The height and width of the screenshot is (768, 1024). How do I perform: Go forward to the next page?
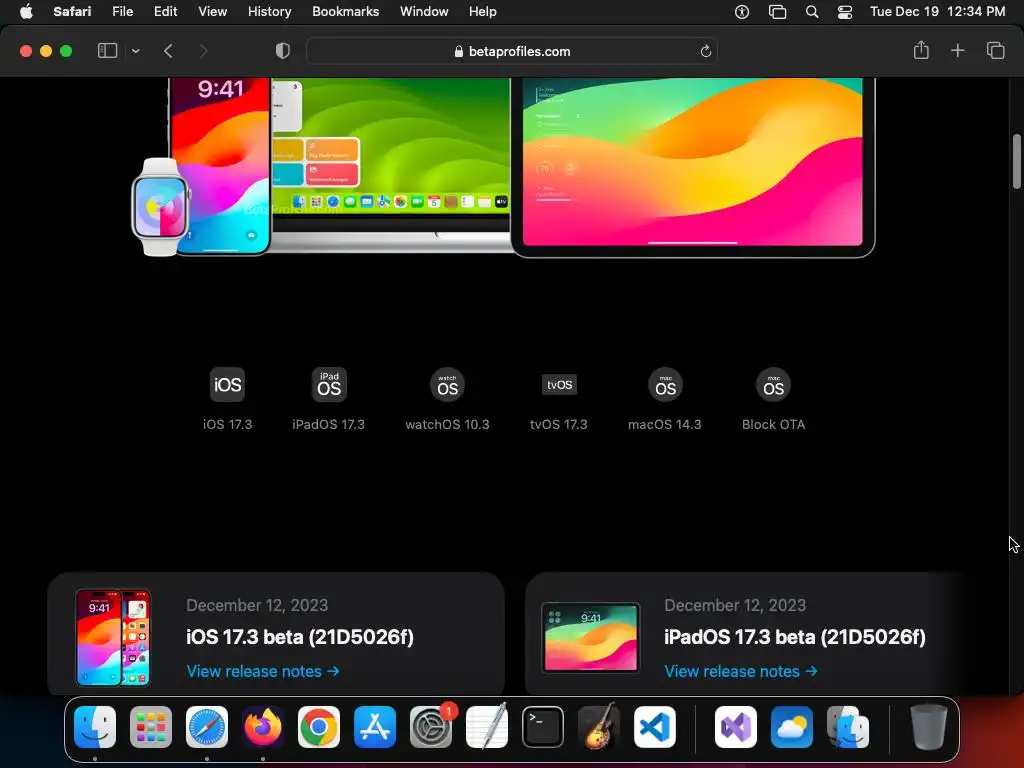[203, 51]
